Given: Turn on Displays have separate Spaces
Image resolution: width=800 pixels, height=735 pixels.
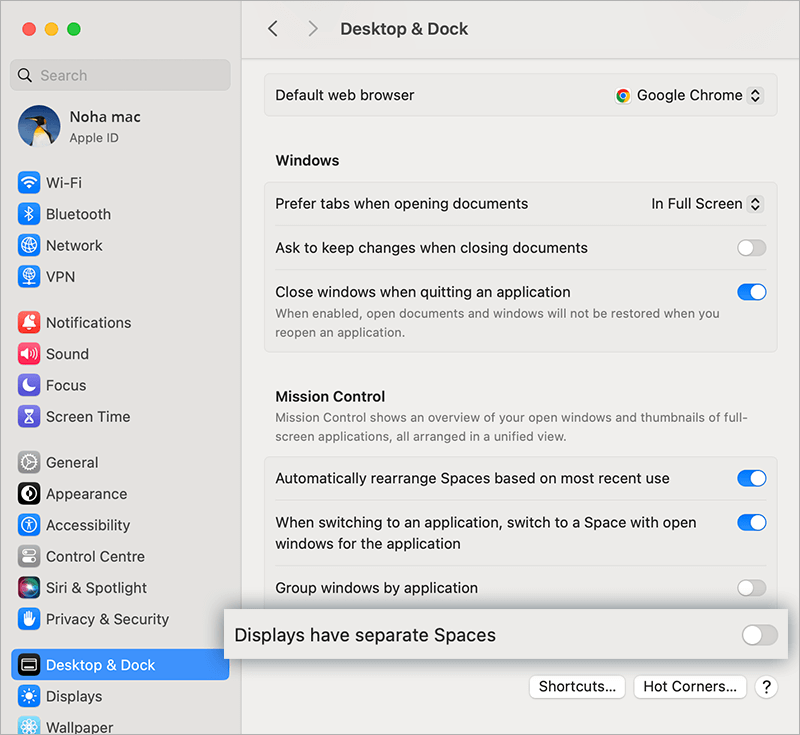Looking at the screenshot, I should [x=759, y=635].
